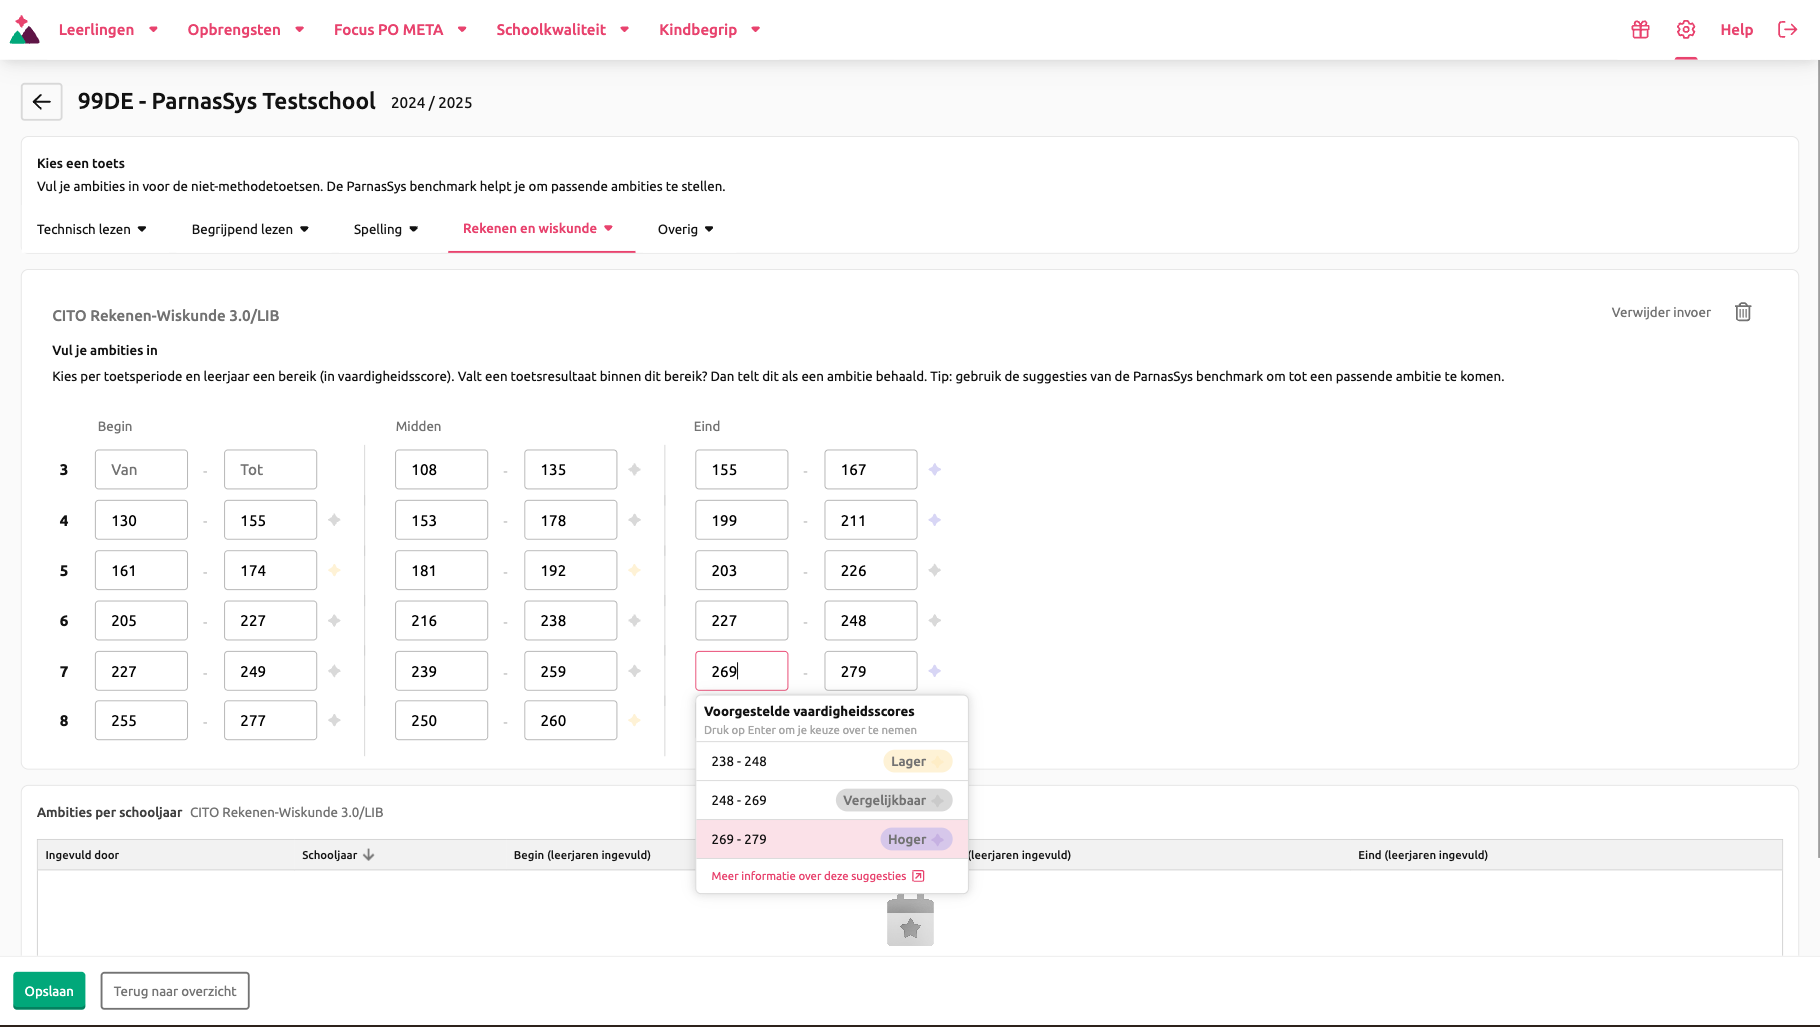
Task: Click the Begin (leerjaren ingevuld) column header
Action: click(x=582, y=855)
